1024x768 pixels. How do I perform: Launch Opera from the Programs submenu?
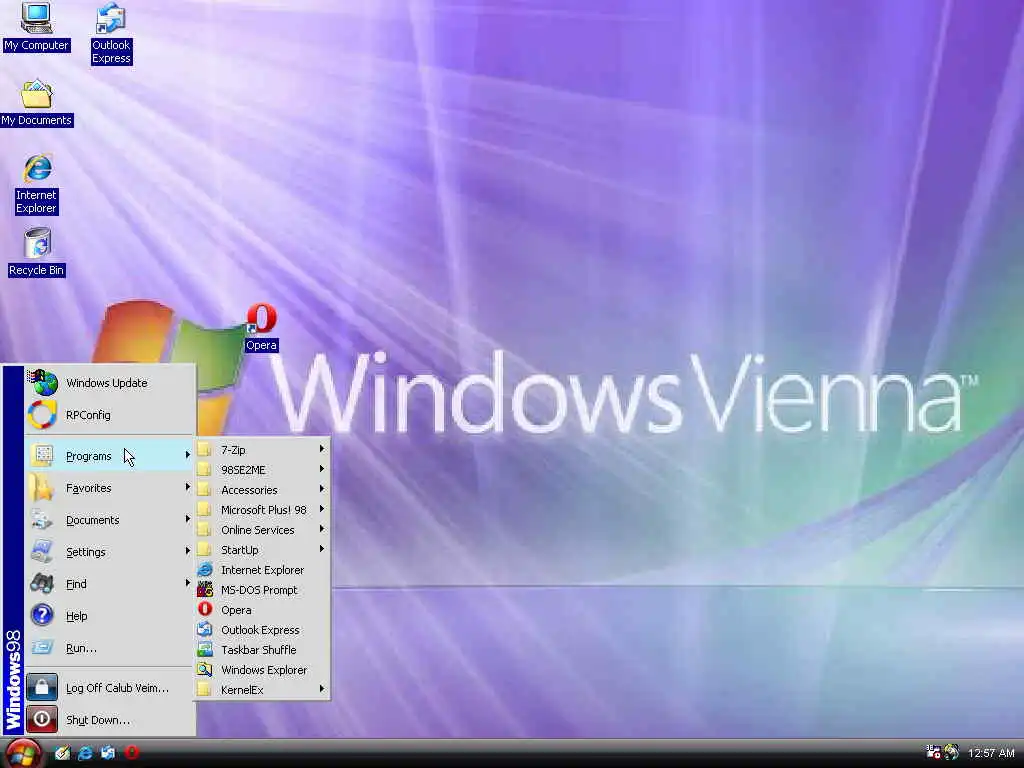click(262, 610)
